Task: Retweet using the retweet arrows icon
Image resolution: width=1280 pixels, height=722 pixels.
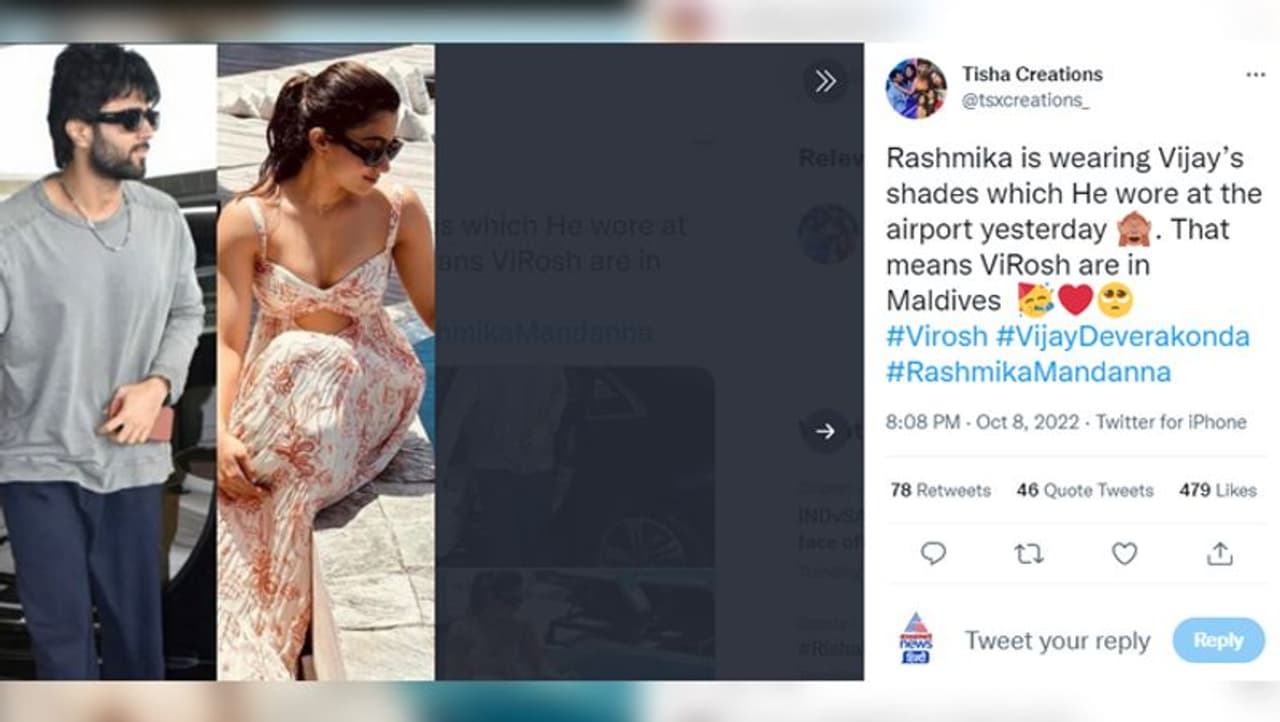Action: [x=1029, y=553]
